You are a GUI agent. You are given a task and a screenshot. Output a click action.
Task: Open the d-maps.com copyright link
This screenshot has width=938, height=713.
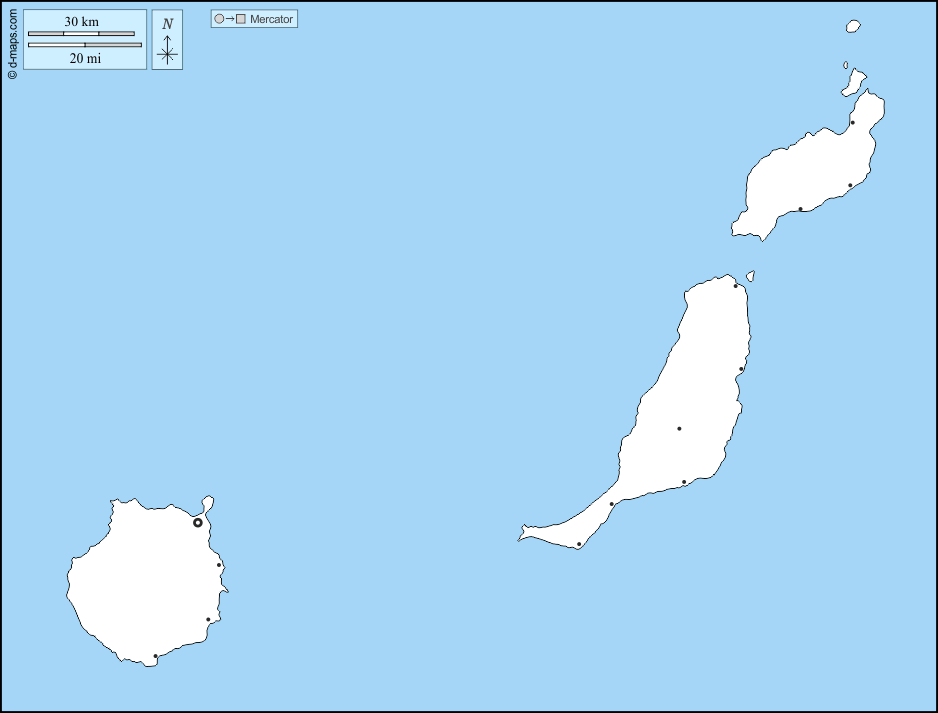pos(12,42)
